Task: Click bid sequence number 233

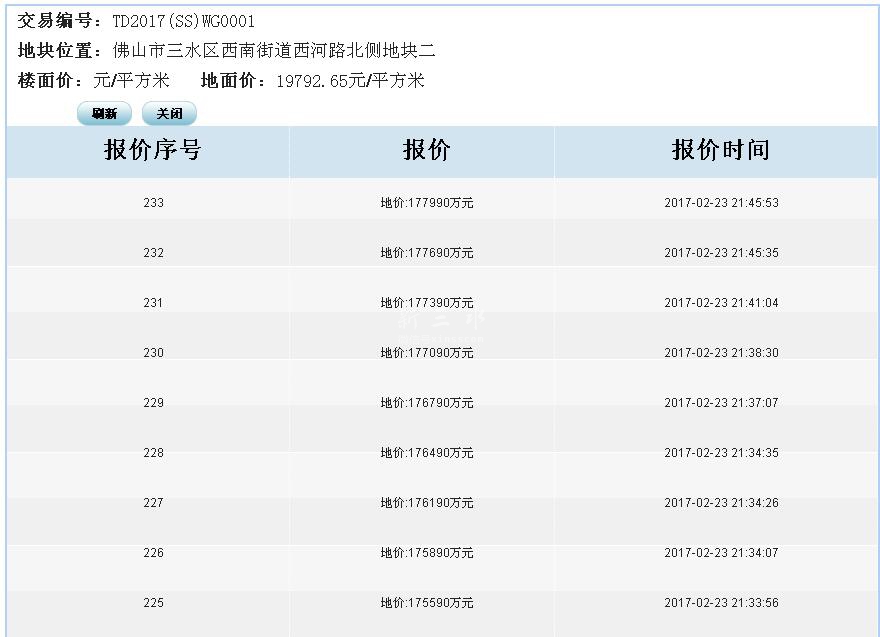Action: coord(153,203)
